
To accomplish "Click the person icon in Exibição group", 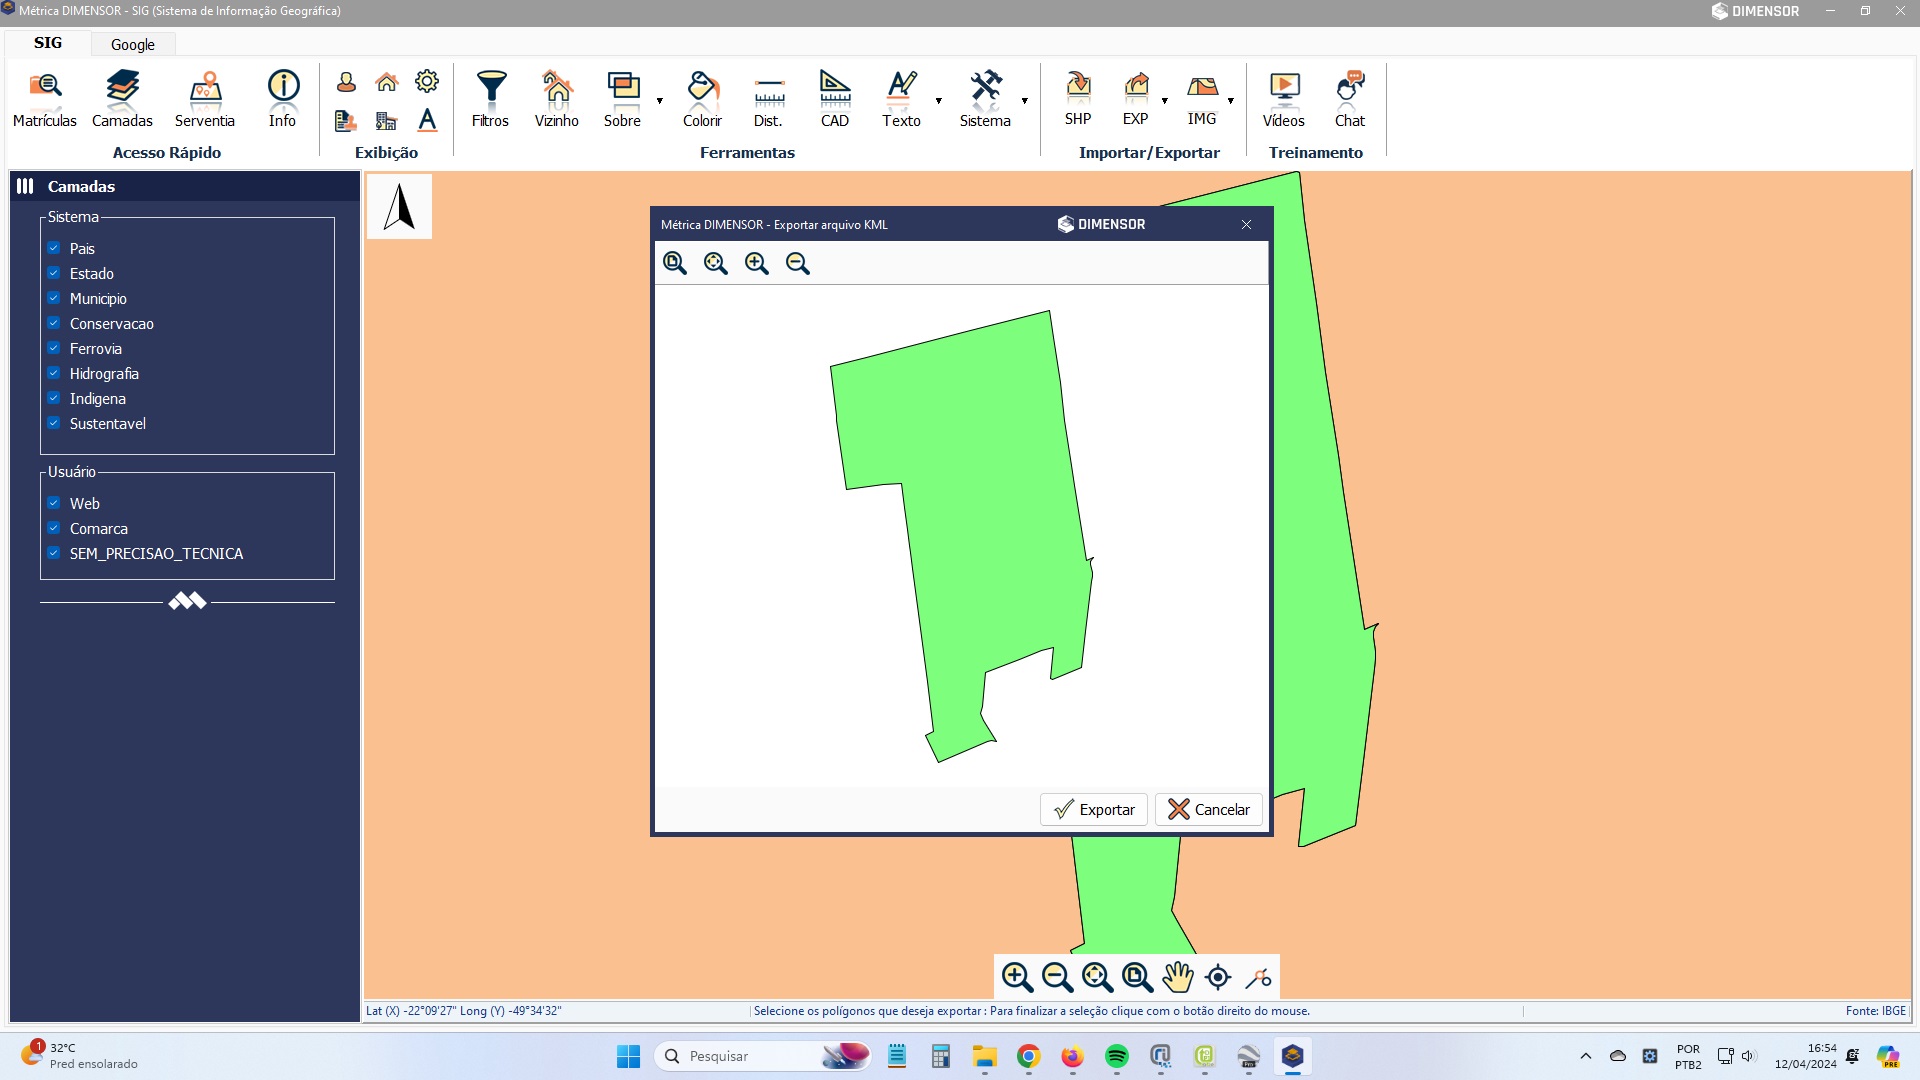I will [346, 82].
